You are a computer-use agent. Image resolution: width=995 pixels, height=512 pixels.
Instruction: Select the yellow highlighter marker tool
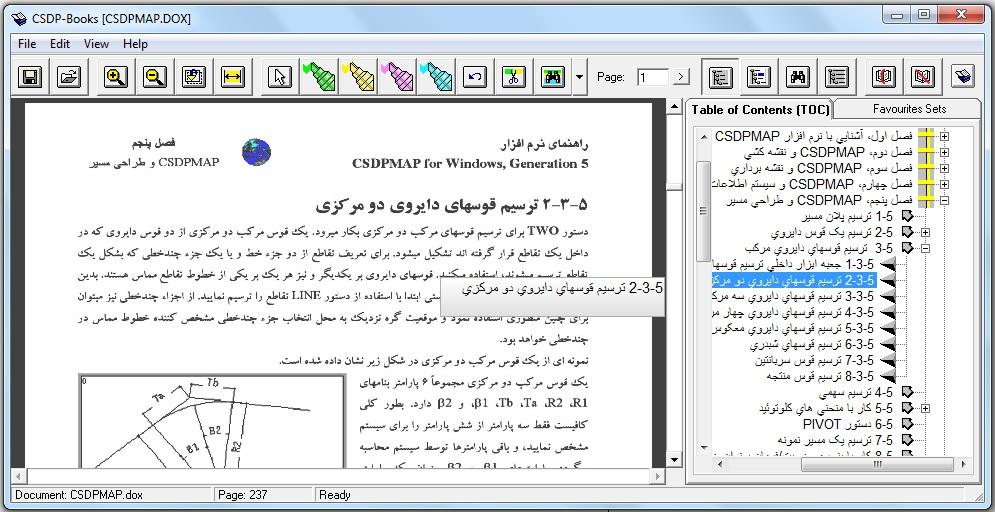358,77
